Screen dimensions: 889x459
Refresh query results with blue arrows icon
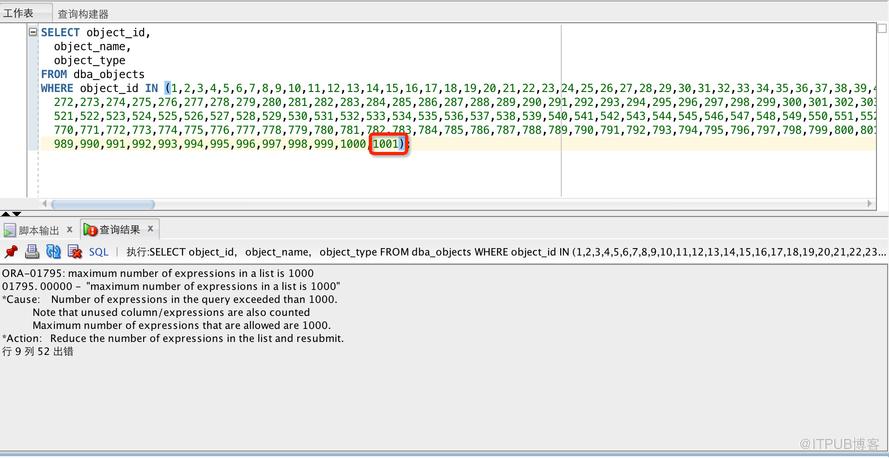(53, 252)
